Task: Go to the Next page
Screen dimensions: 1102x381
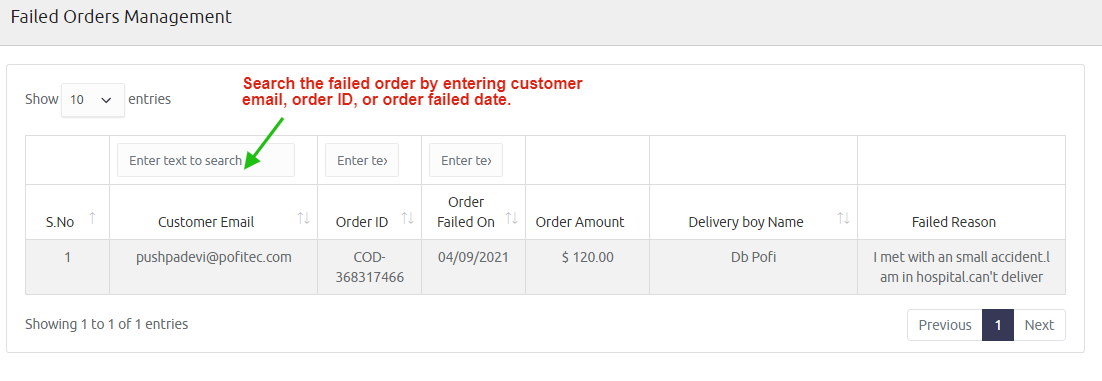Action: click(x=1039, y=325)
